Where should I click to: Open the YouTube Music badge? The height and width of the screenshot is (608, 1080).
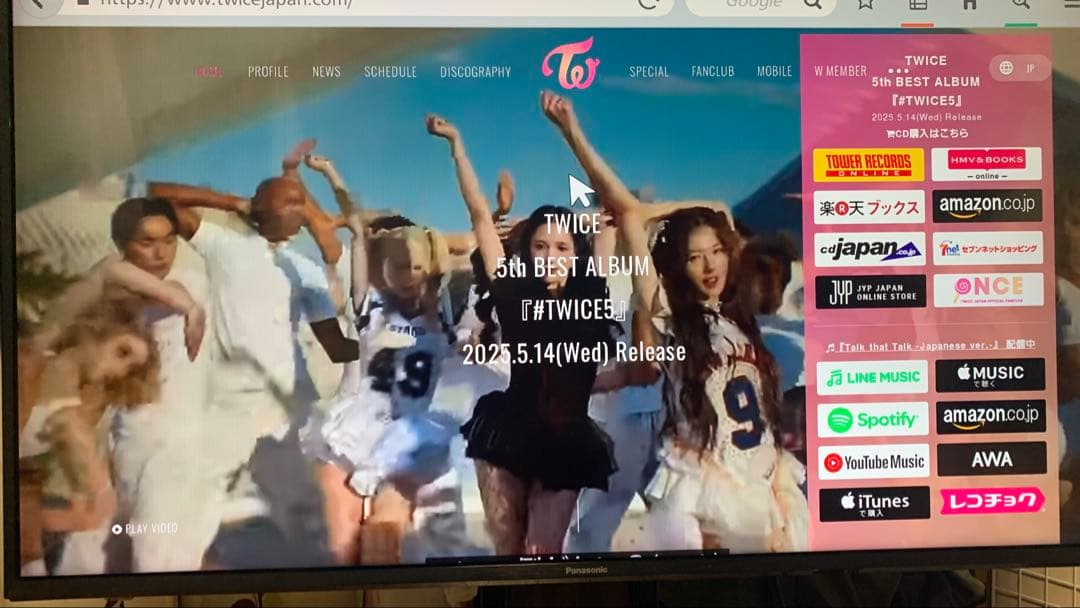[x=873, y=462]
